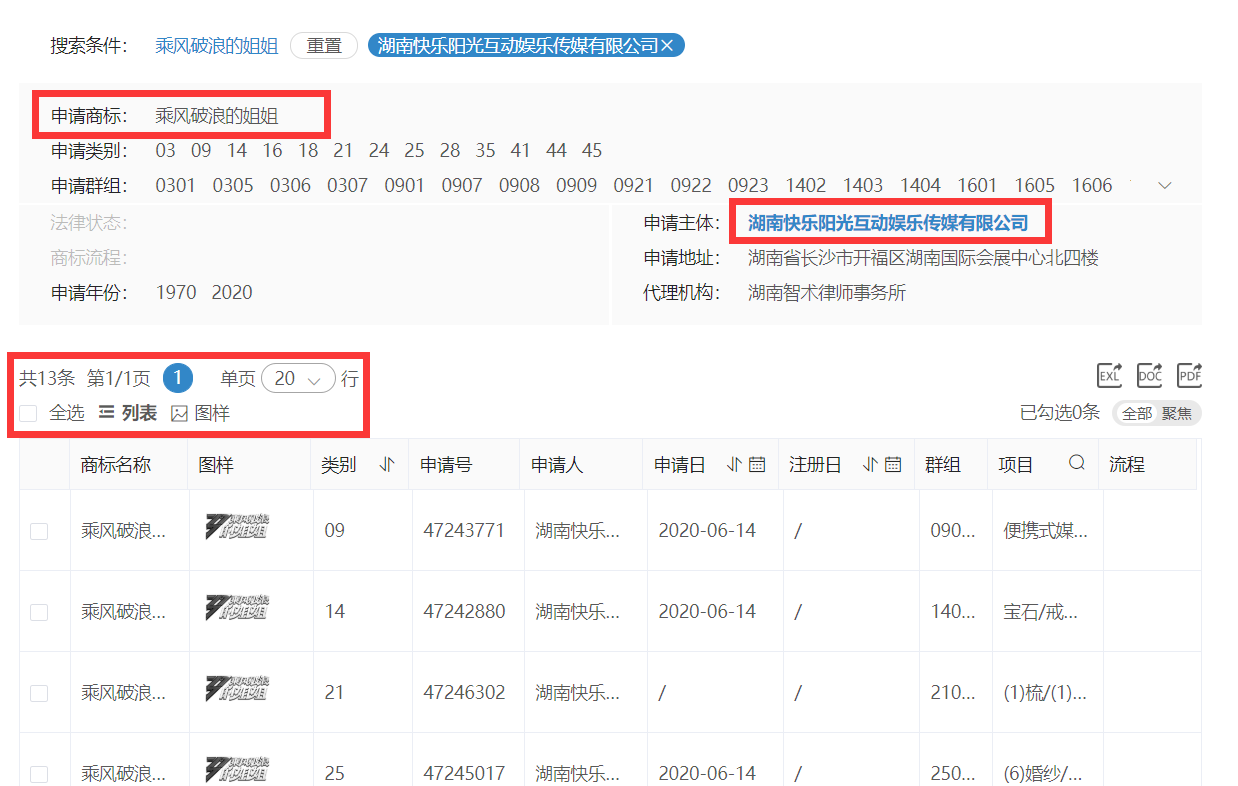Remove the 湖南快乐阳光互动娱乐传媒有限公司 filter tag
The image size is (1238, 786).
[668, 45]
